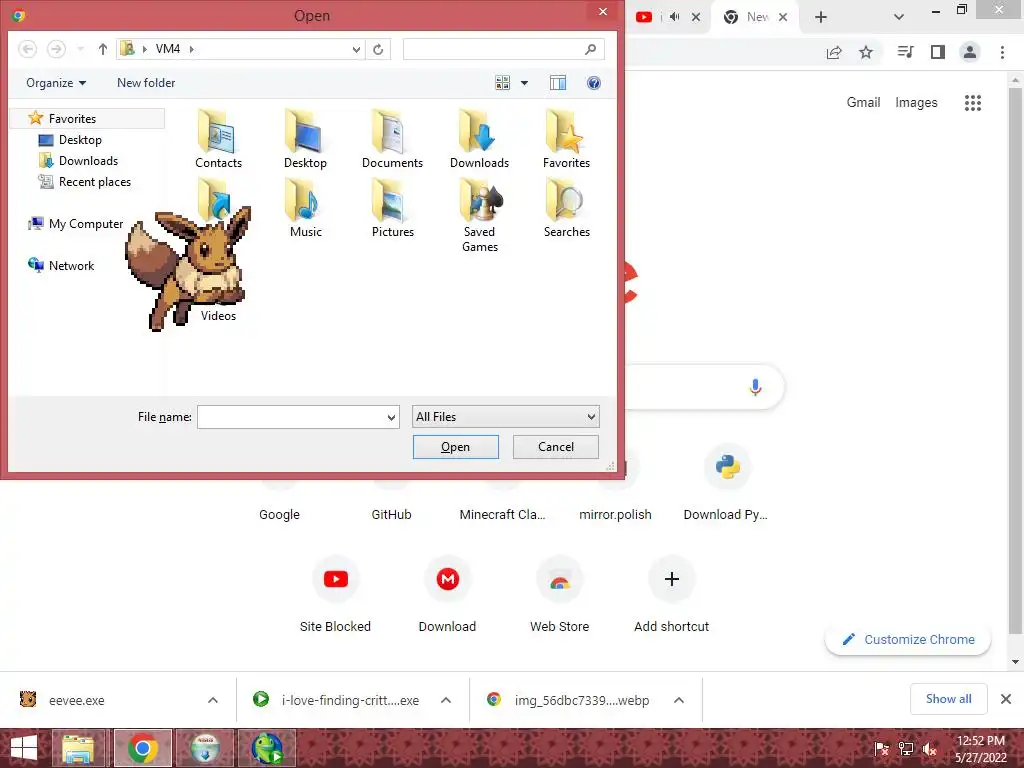Screen dimensions: 1024x768
Task: Open Chrome tab search chevron
Action: coord(899,17)
